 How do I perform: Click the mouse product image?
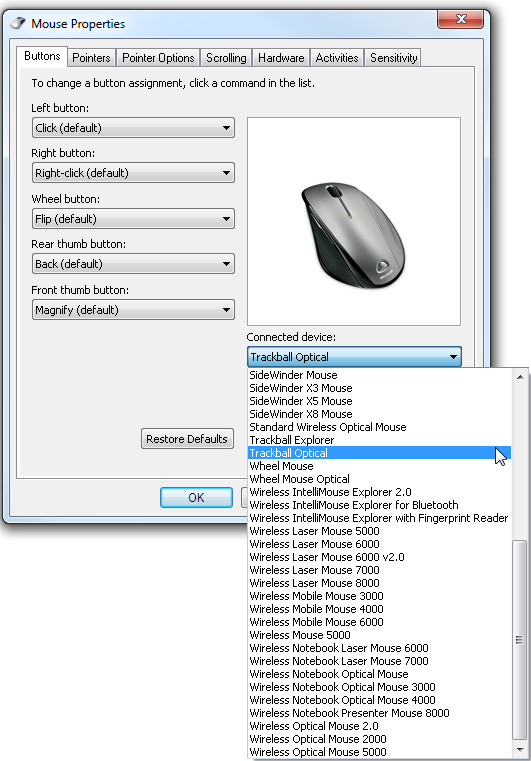(x=353, y=235)
